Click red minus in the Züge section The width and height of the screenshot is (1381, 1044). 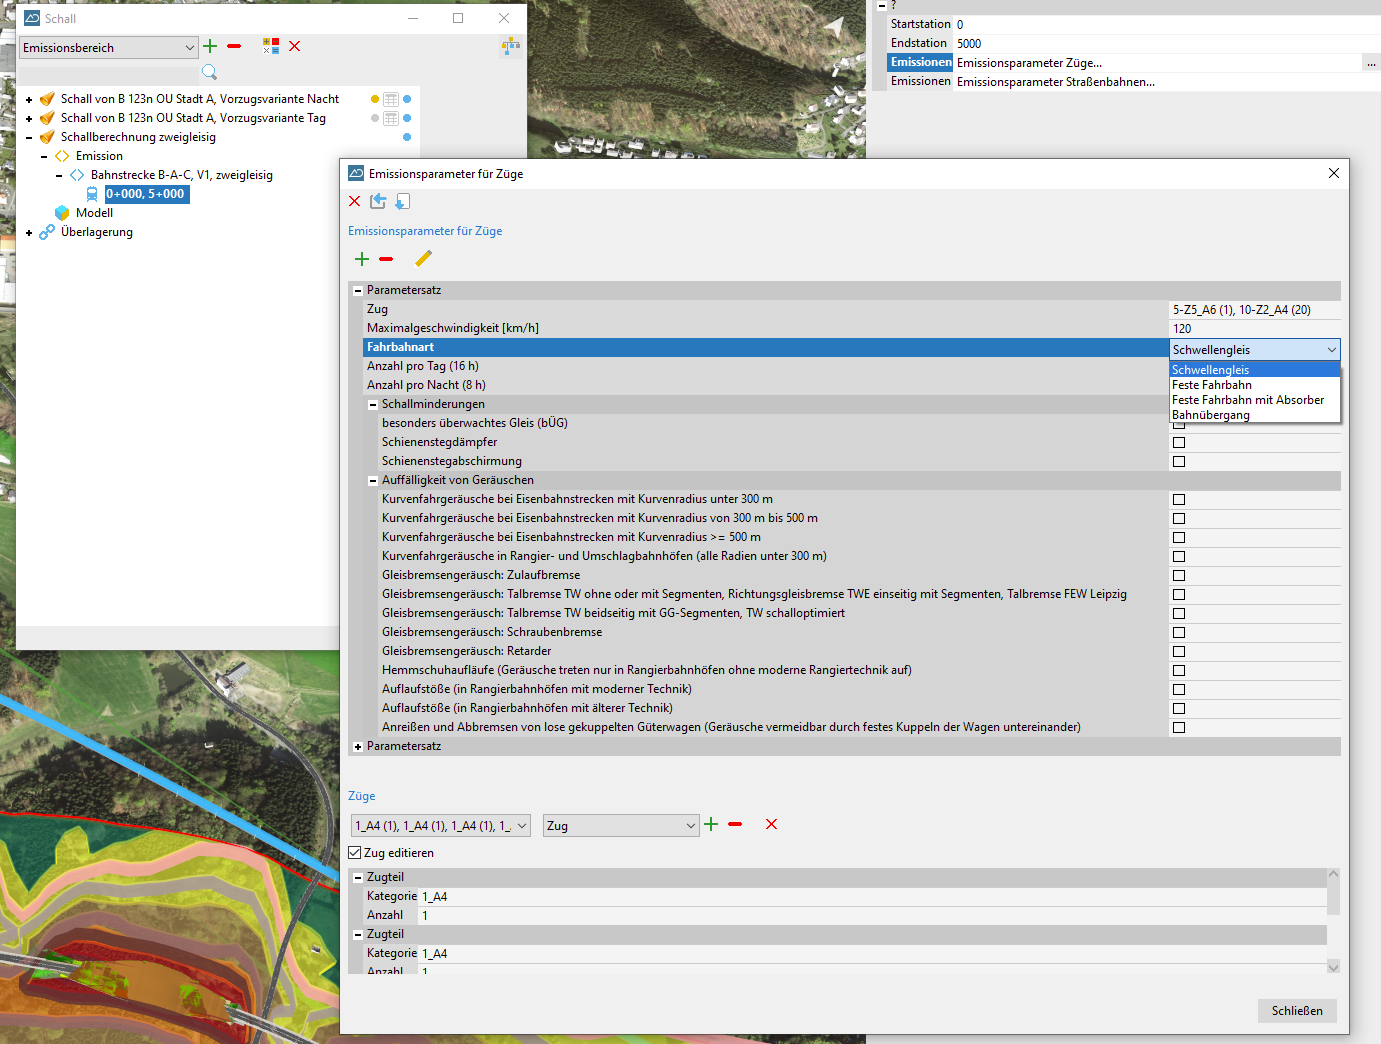[735, 825]
